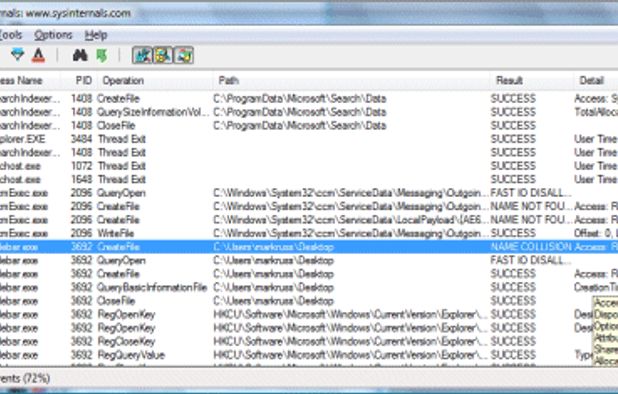Image resolution: width=618 pixels, height=394 pixels.
Task: Open the Tools menu
Action: coord(11,35)
